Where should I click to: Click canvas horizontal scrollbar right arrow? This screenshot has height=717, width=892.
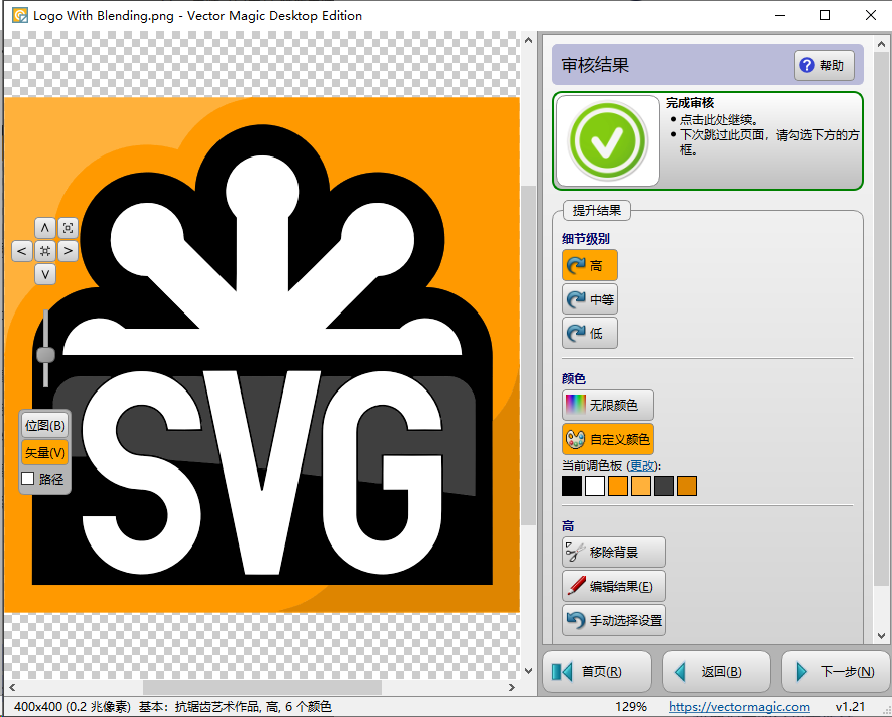tap(511, 687)
